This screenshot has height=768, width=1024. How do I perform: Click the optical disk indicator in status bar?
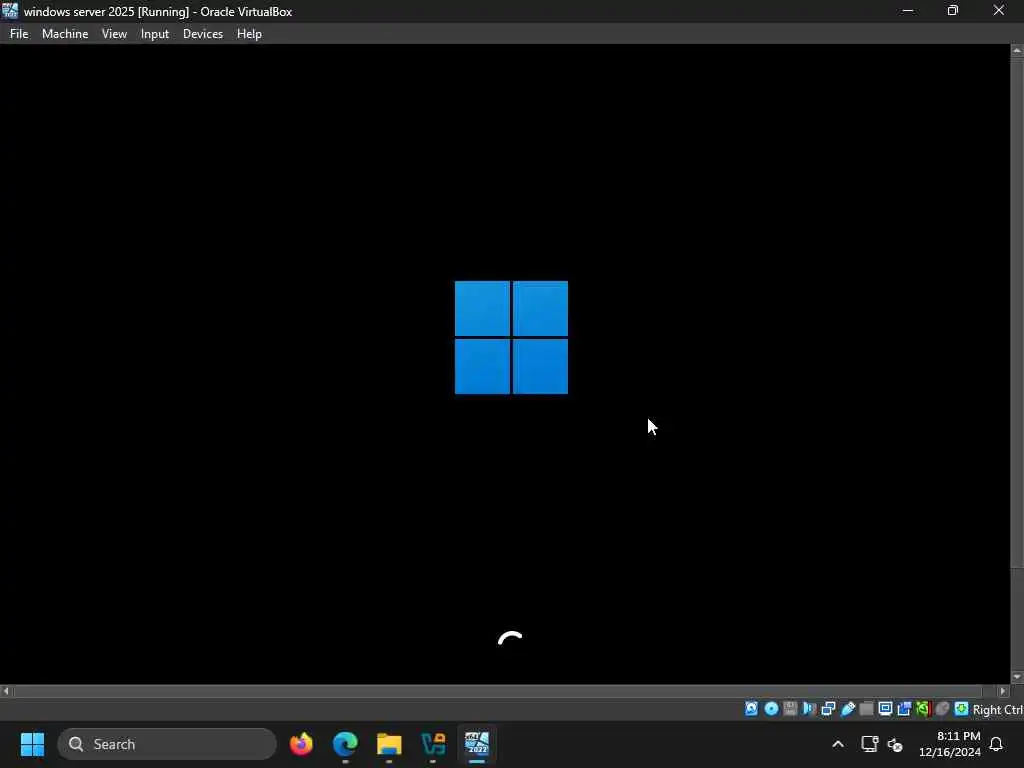tap(771, 709)
